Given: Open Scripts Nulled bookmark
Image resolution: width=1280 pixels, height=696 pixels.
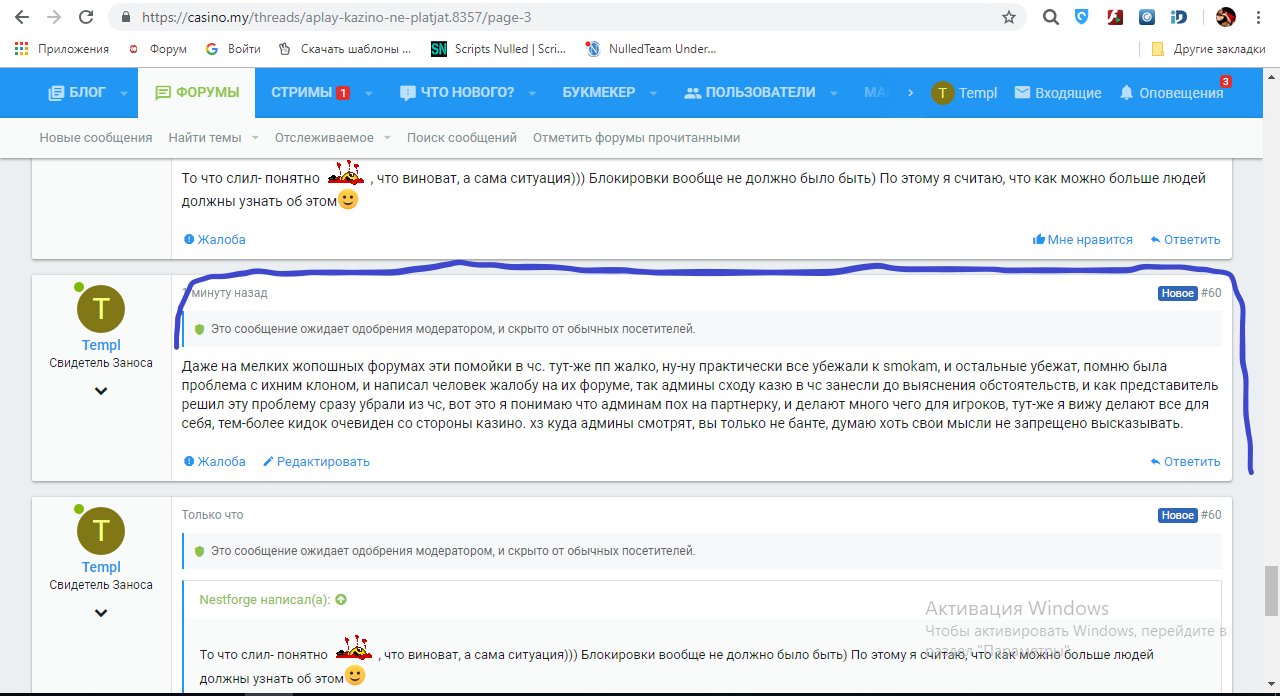Looking at the screenshot, I should (499, 48).
